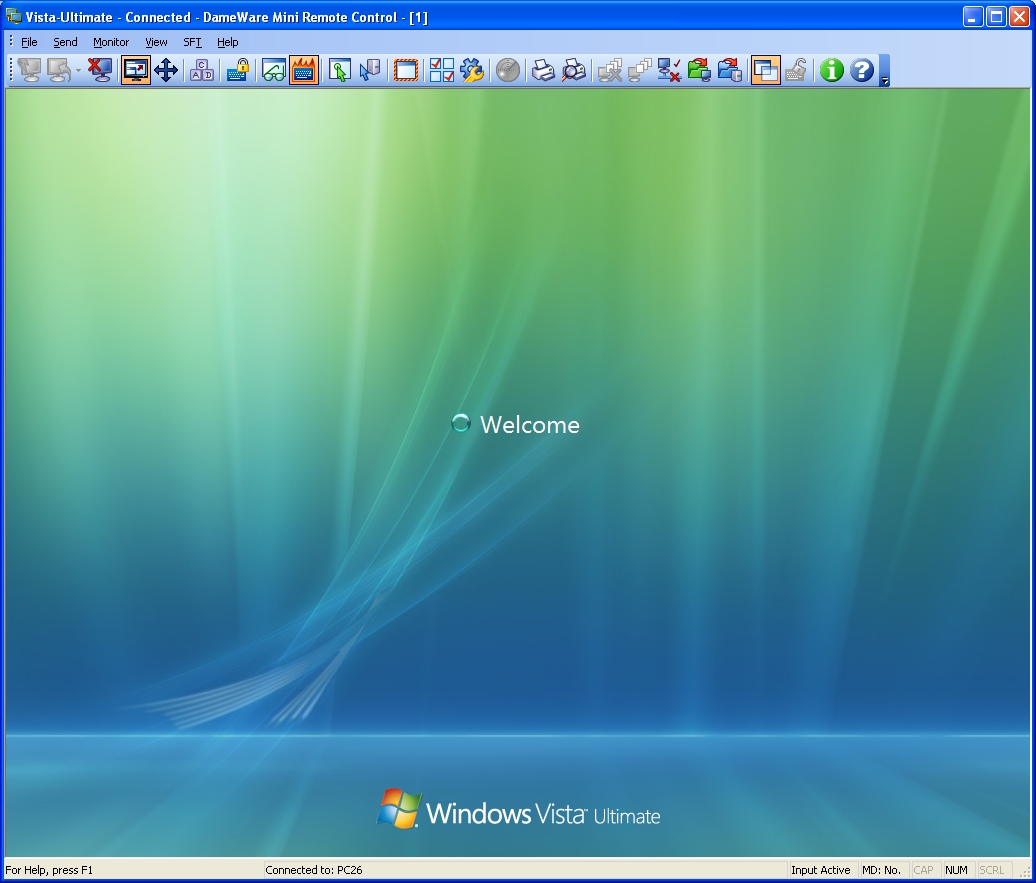1036x883 pixels.
Task: Open the dropdown arrow beside the Reconnect icon
Action: (x=78, y=70)
